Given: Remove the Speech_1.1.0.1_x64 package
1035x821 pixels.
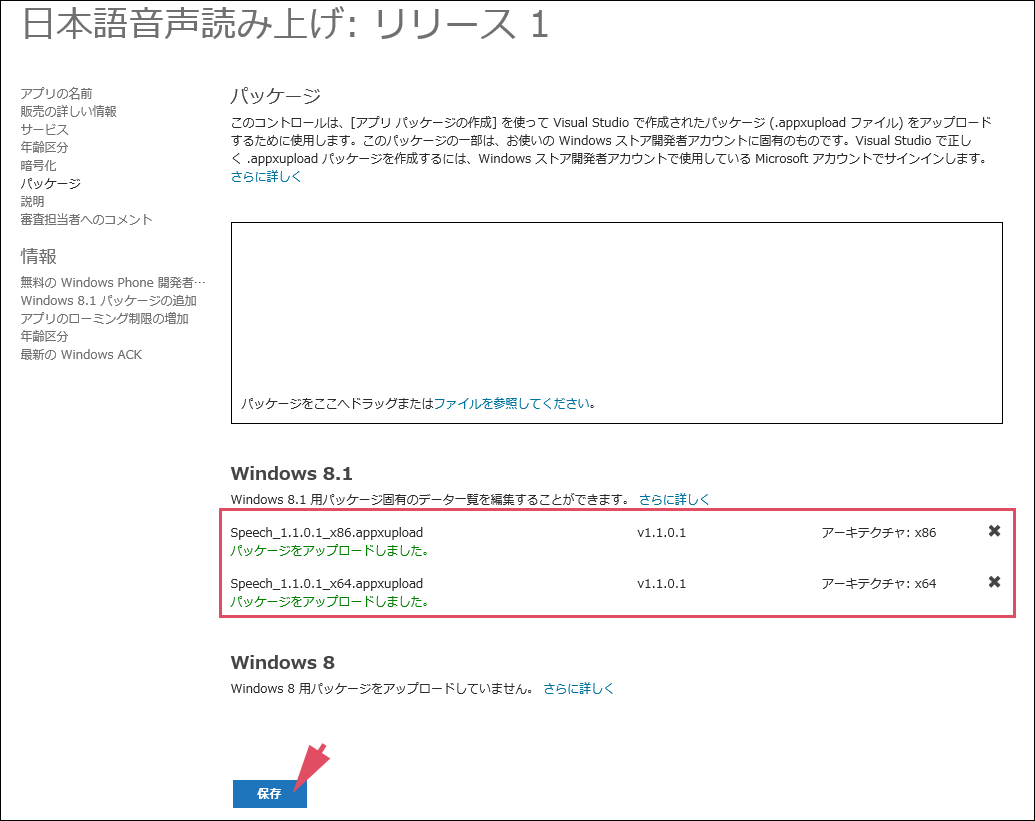Looking at the screenshot, I should tap(994, 582).
